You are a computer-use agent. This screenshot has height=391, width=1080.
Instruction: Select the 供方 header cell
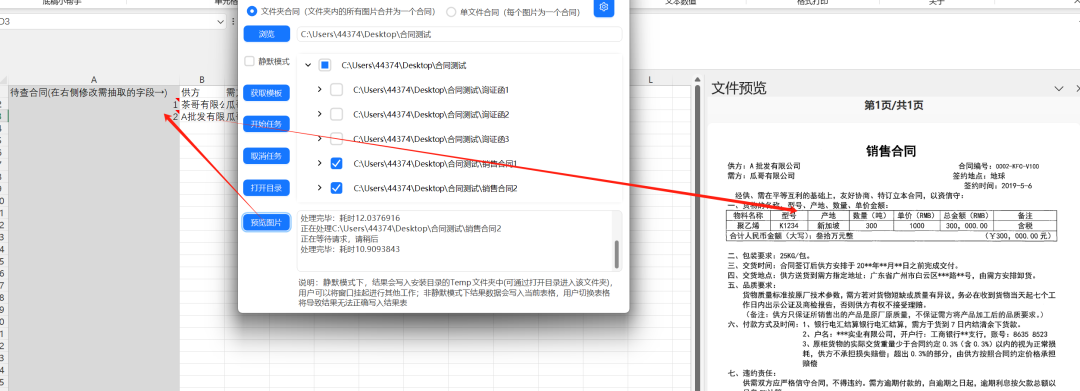202,92
